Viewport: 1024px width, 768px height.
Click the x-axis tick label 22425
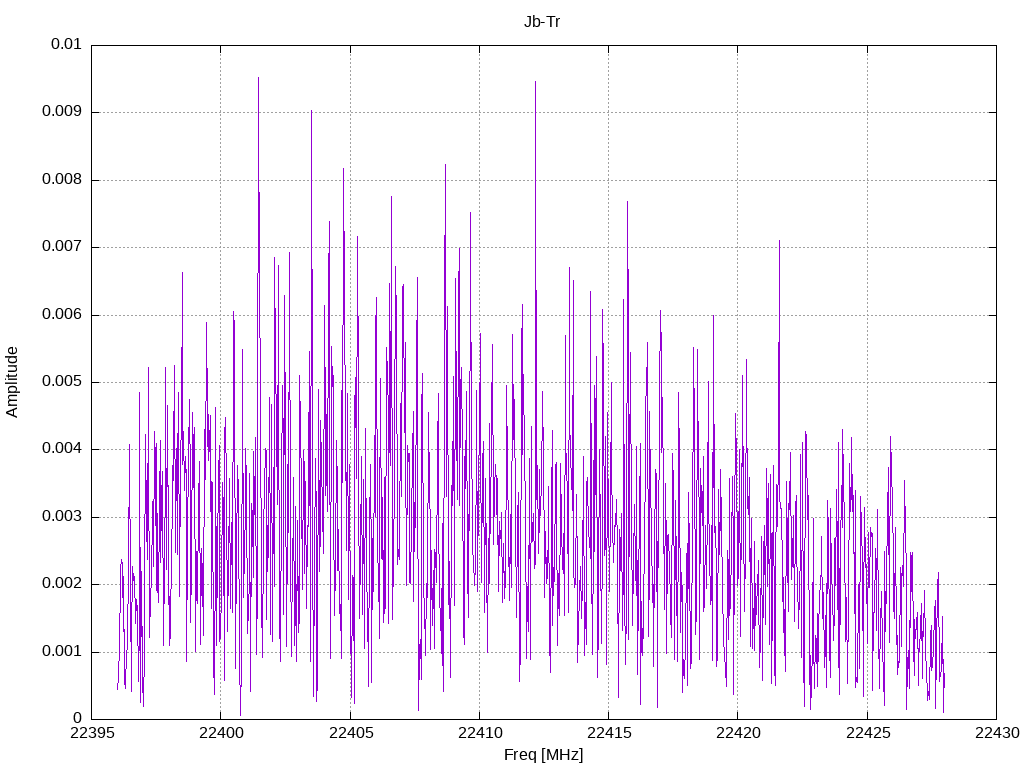click(868, 733)
